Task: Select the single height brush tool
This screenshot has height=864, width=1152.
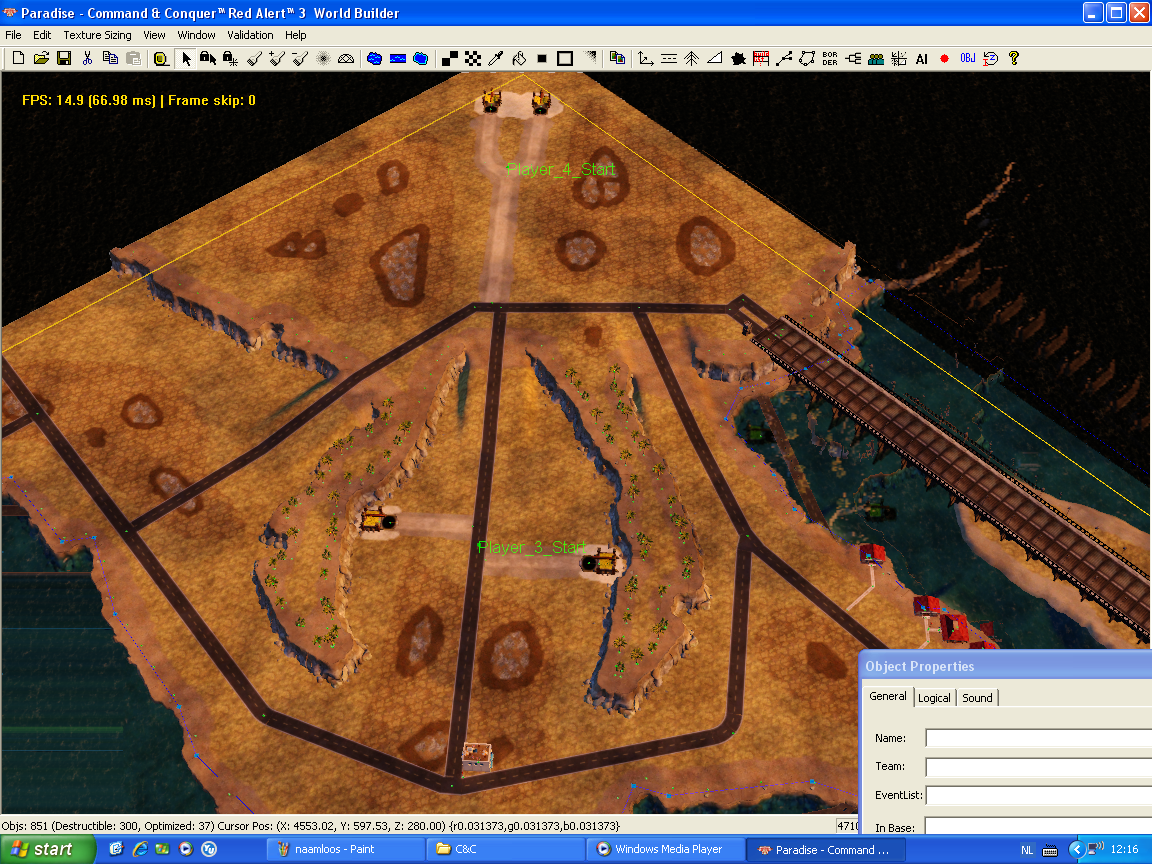Action: (254, 58)
